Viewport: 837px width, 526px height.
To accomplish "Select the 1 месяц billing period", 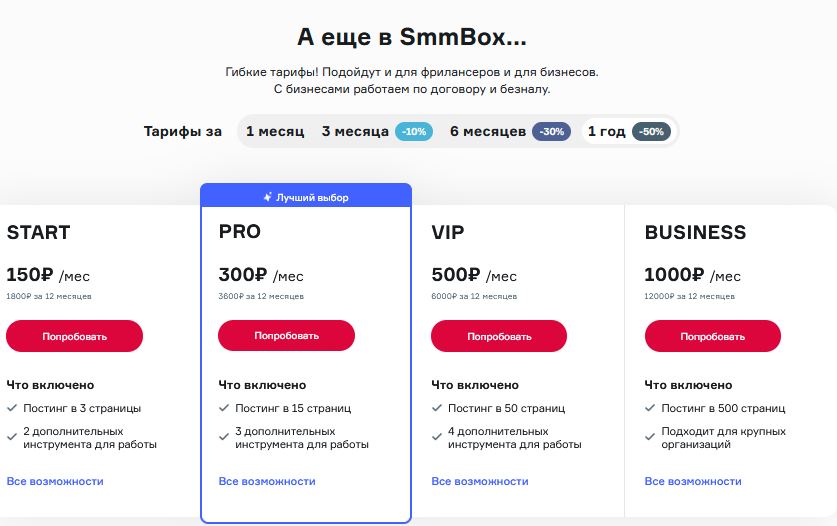I will tap(275, 132).
